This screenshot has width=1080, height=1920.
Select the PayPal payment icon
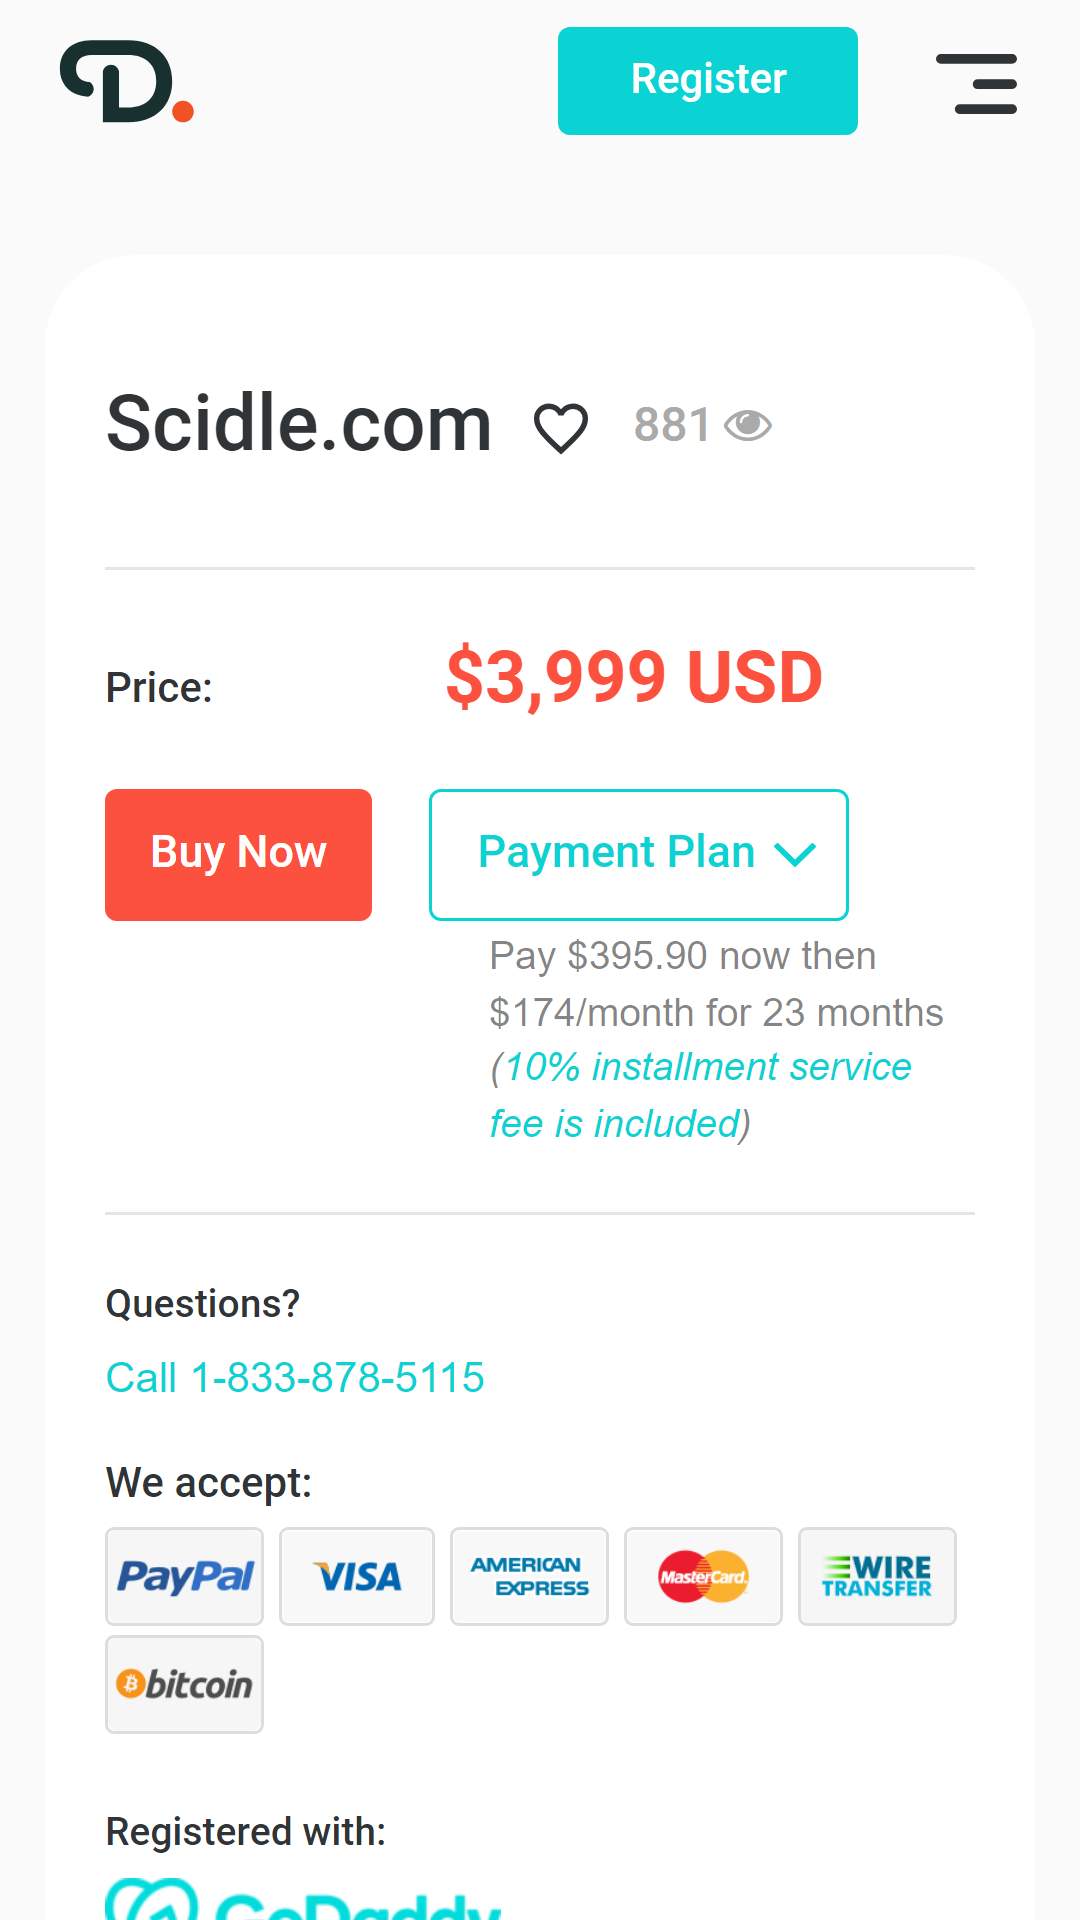click(185, 1577)
